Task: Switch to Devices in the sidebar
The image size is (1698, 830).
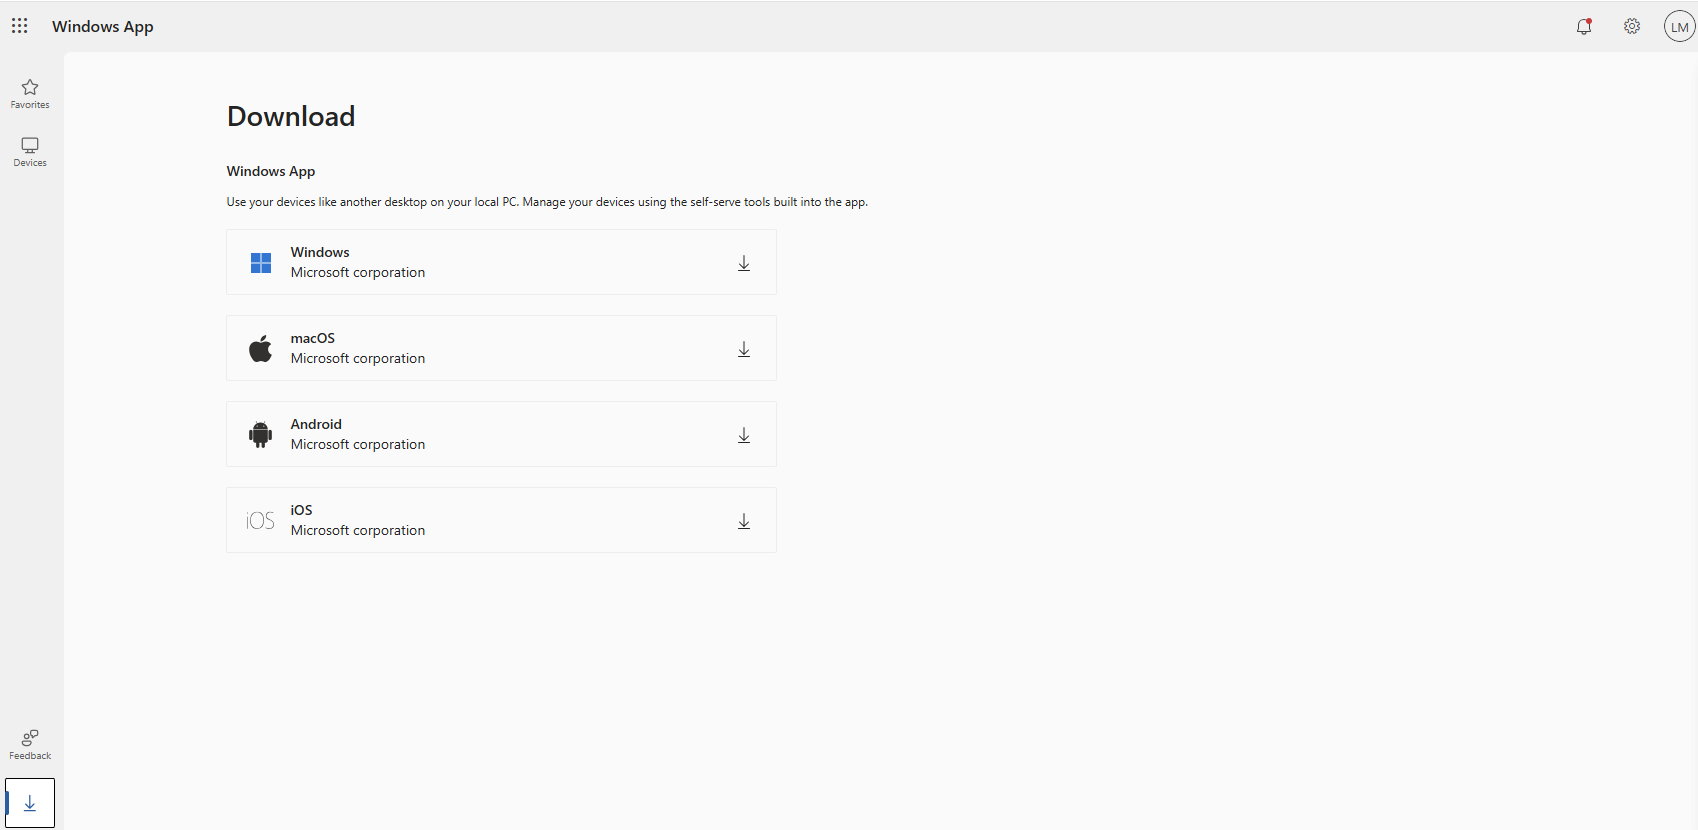Action: pos(30,152)
